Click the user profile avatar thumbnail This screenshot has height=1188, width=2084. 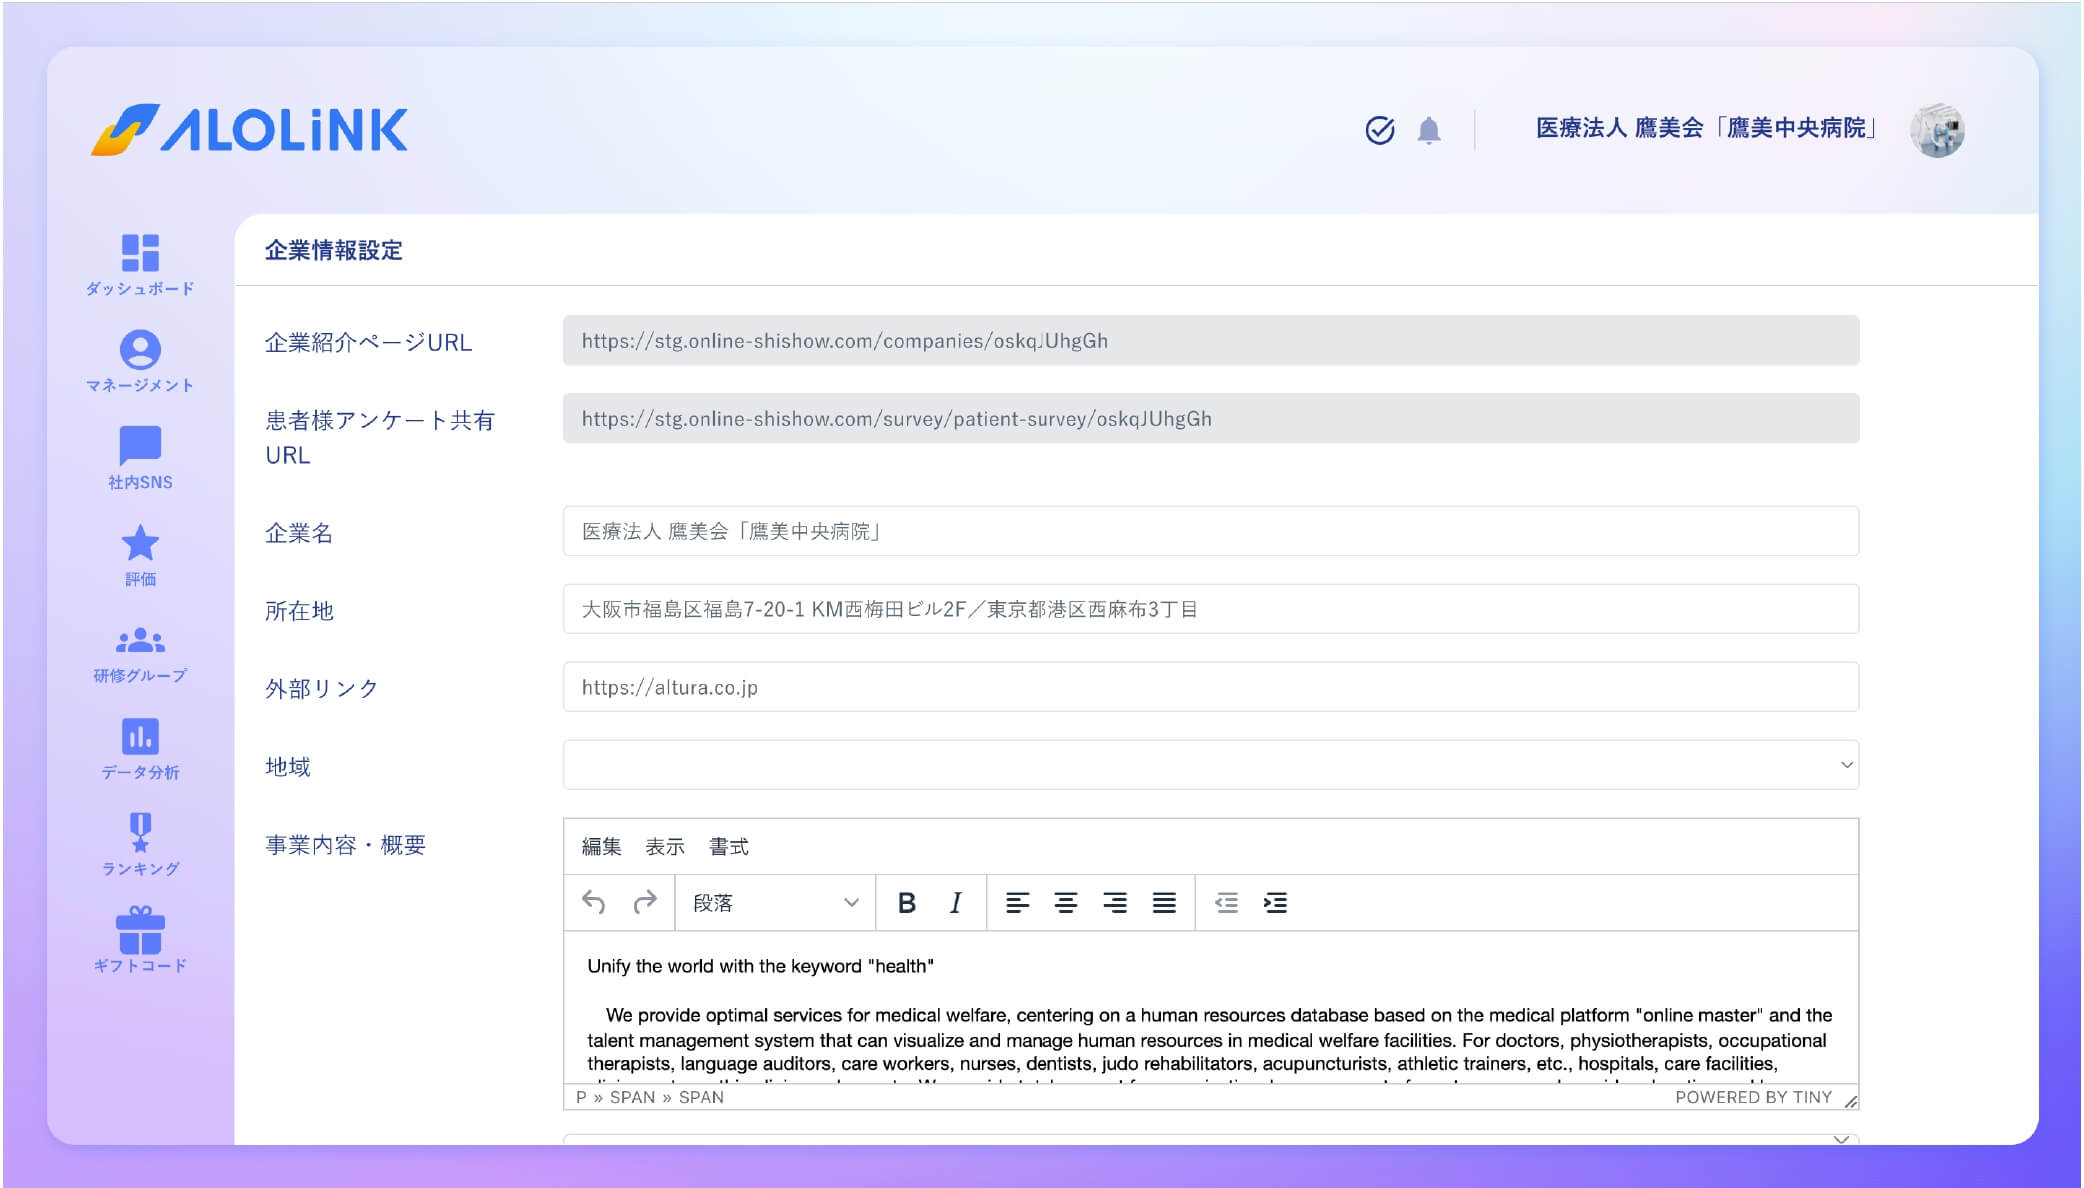(1937, 130)
